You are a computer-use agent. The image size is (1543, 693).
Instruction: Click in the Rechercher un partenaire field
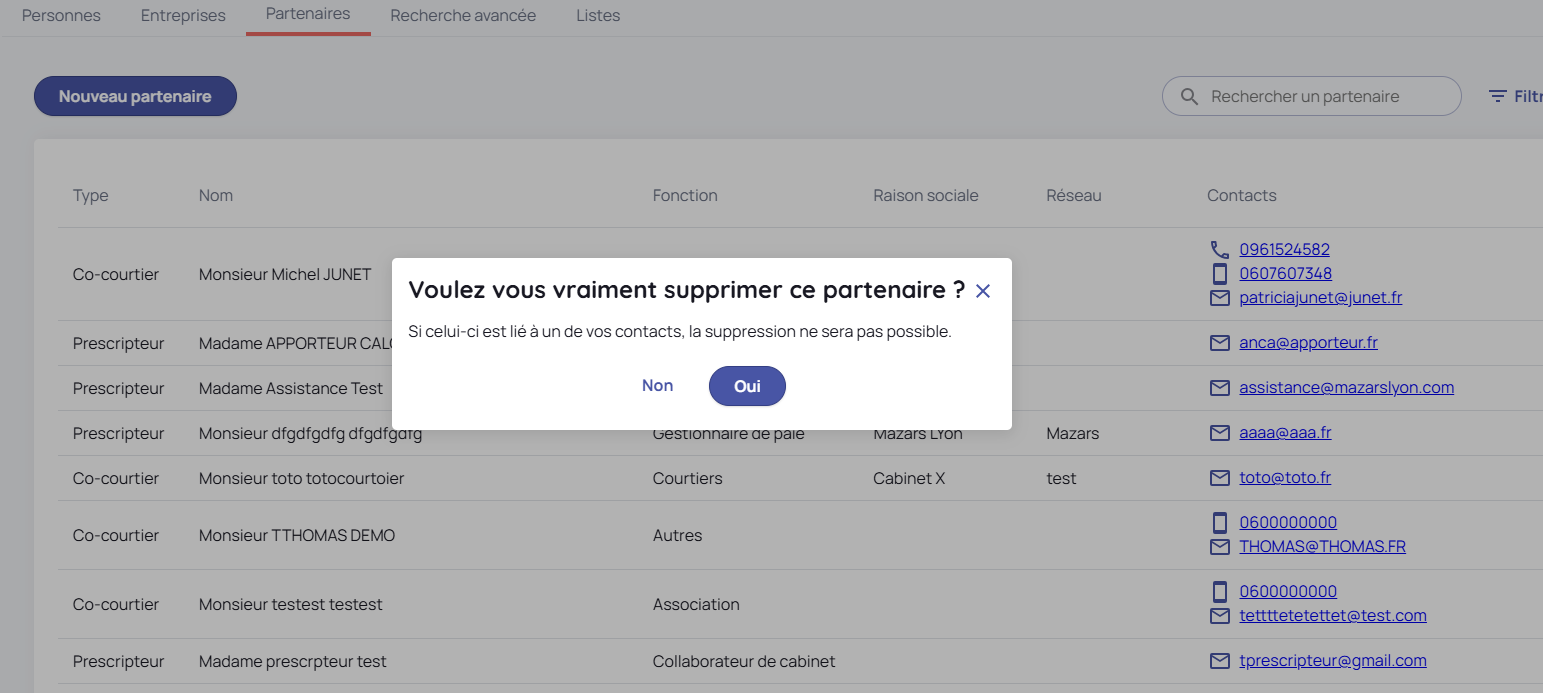coord(1320,97)
